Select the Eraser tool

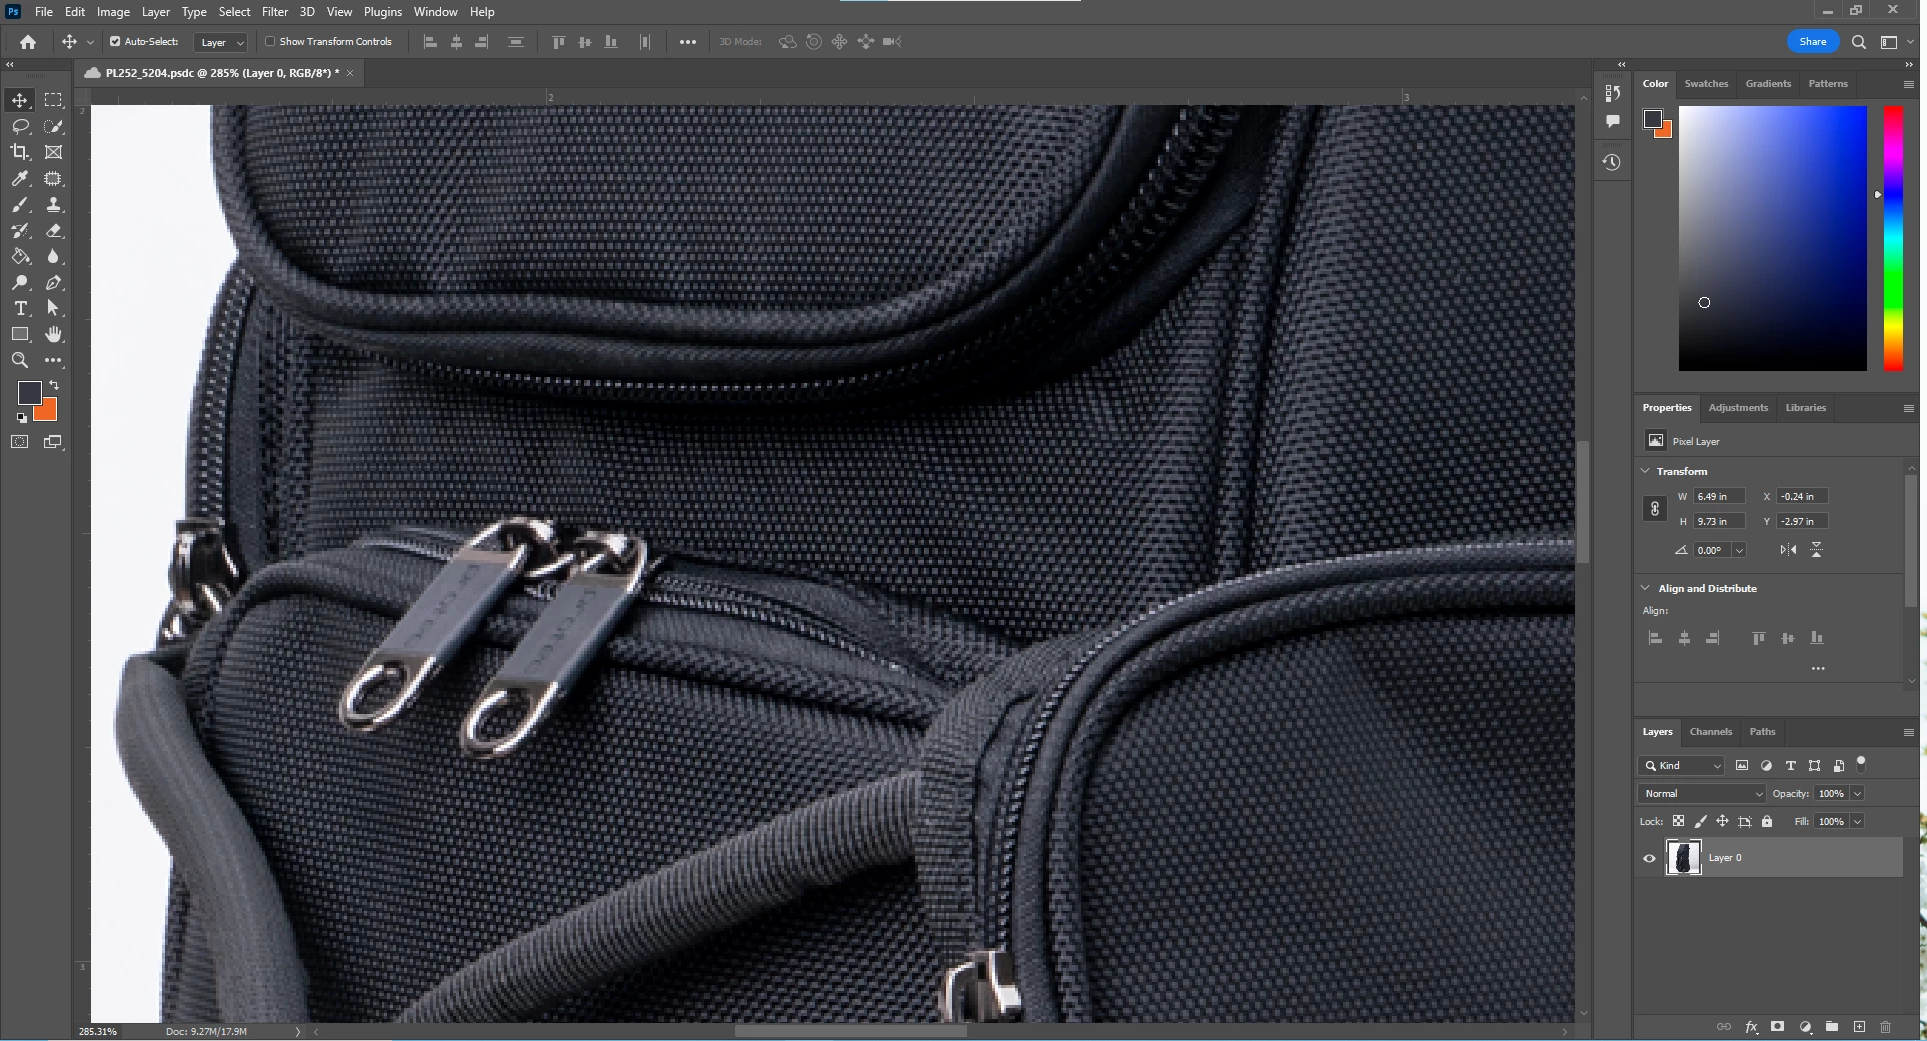53,230
